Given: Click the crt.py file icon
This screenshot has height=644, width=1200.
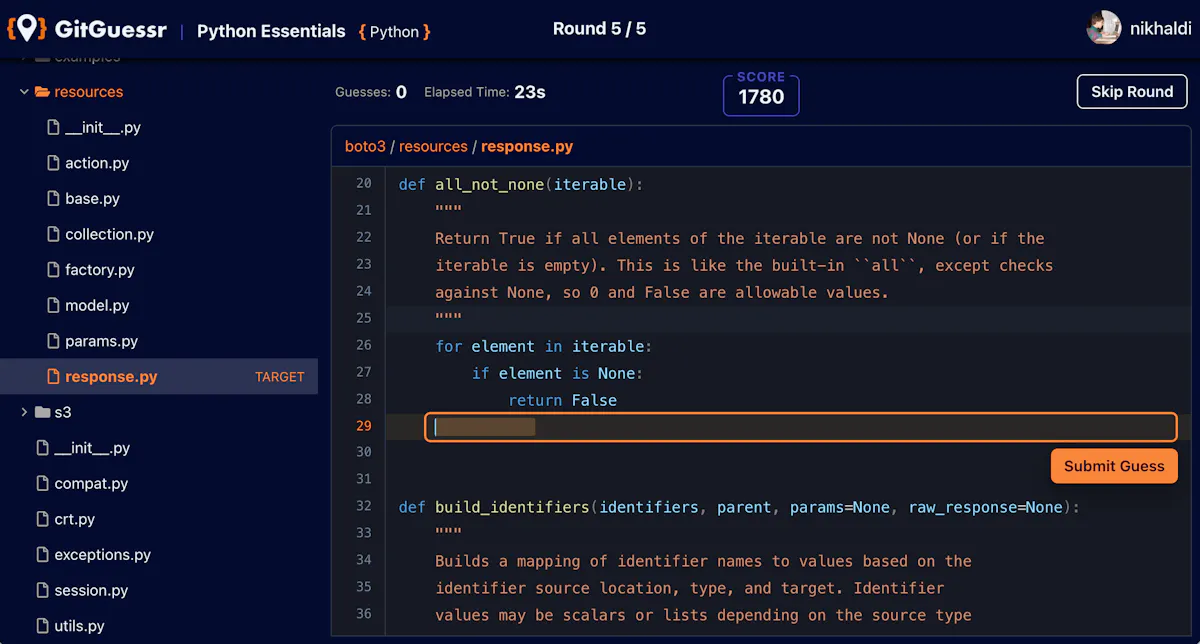Looking at the screenshot, I should click(43, 519).
